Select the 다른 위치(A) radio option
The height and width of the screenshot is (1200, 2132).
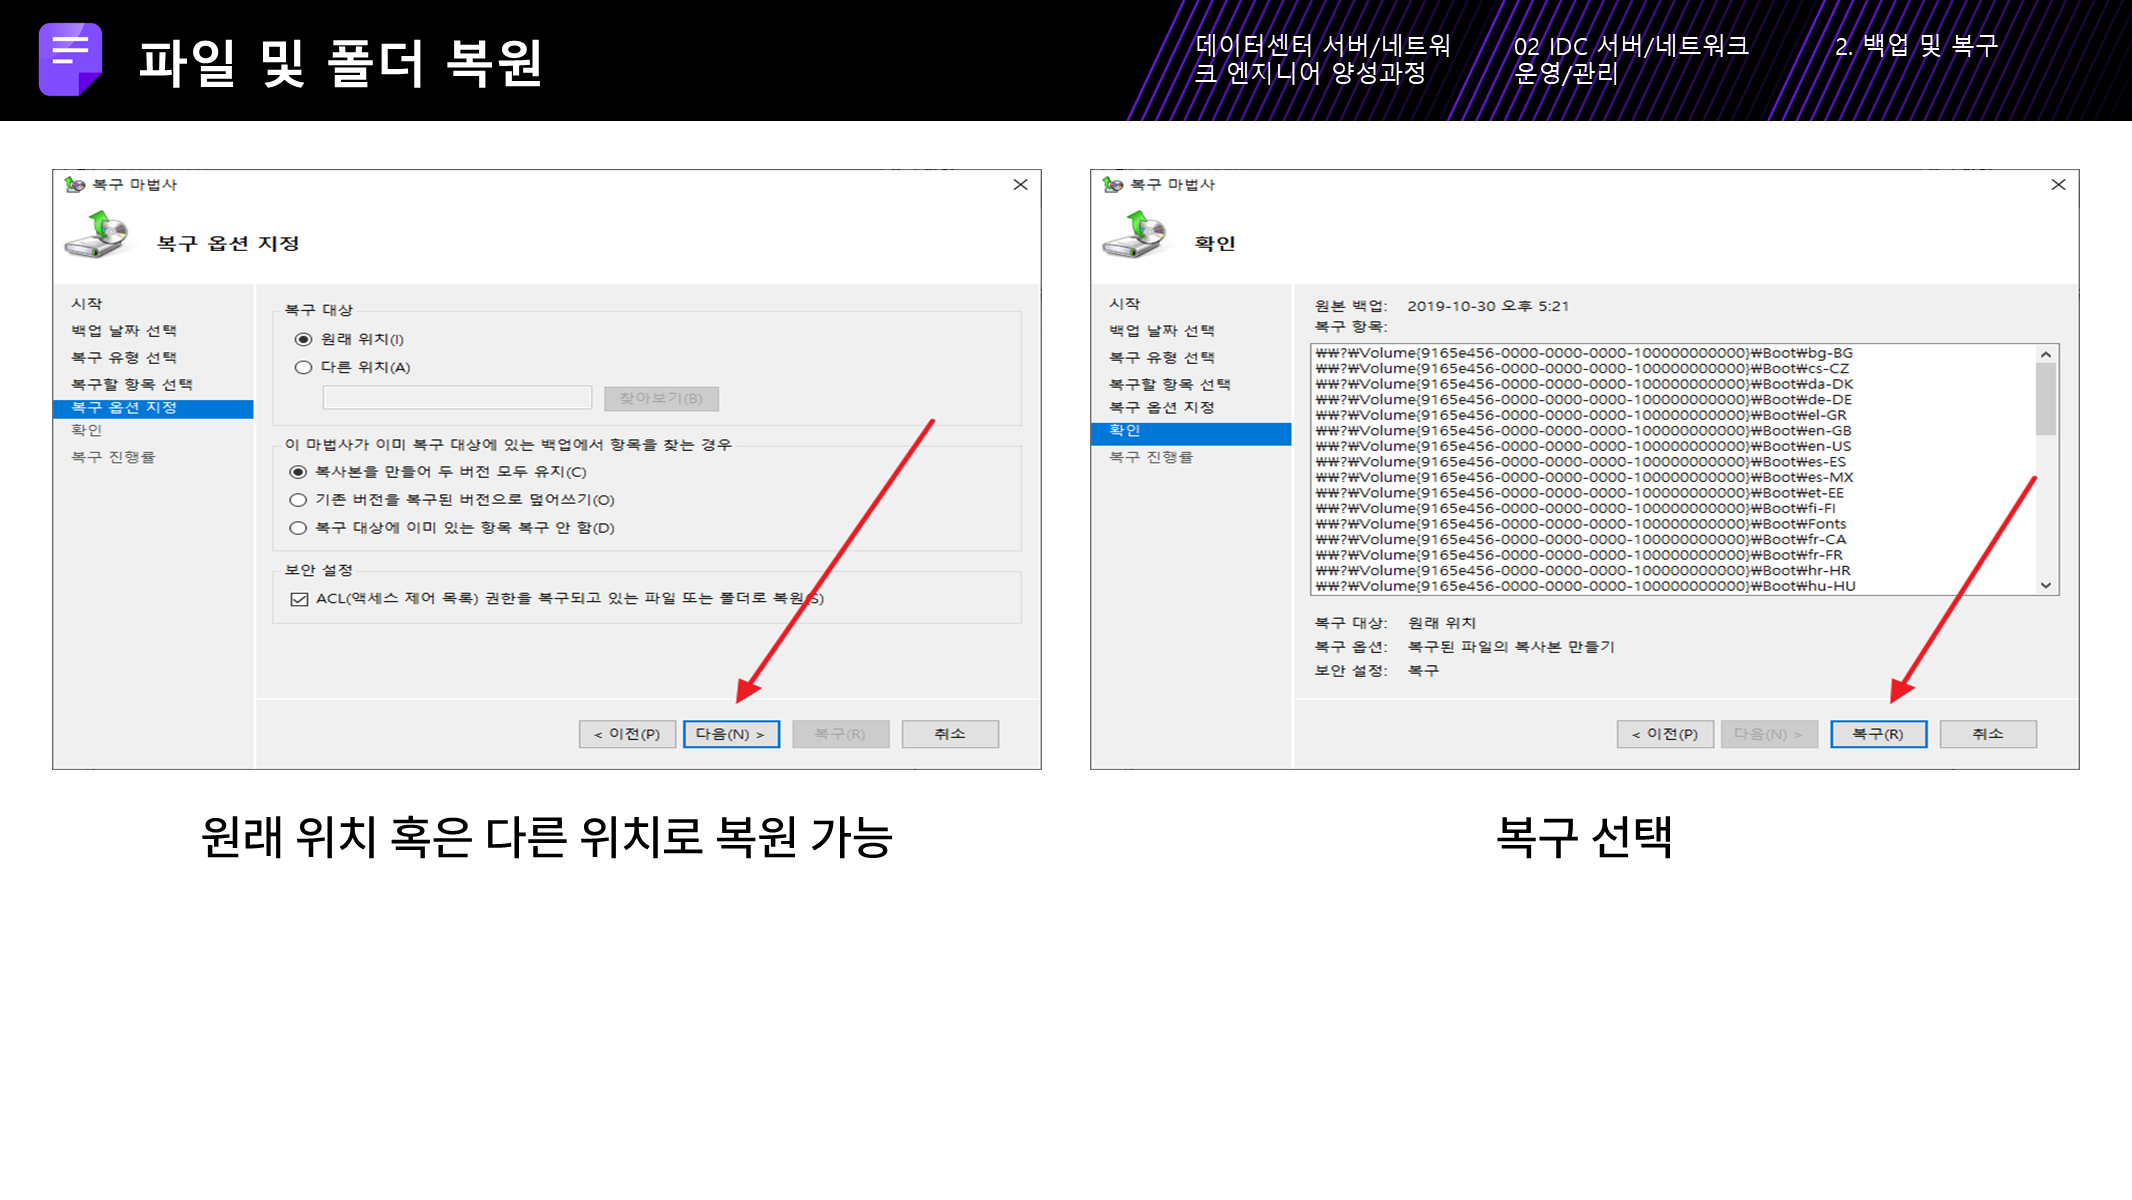click(x=304, y=368)
